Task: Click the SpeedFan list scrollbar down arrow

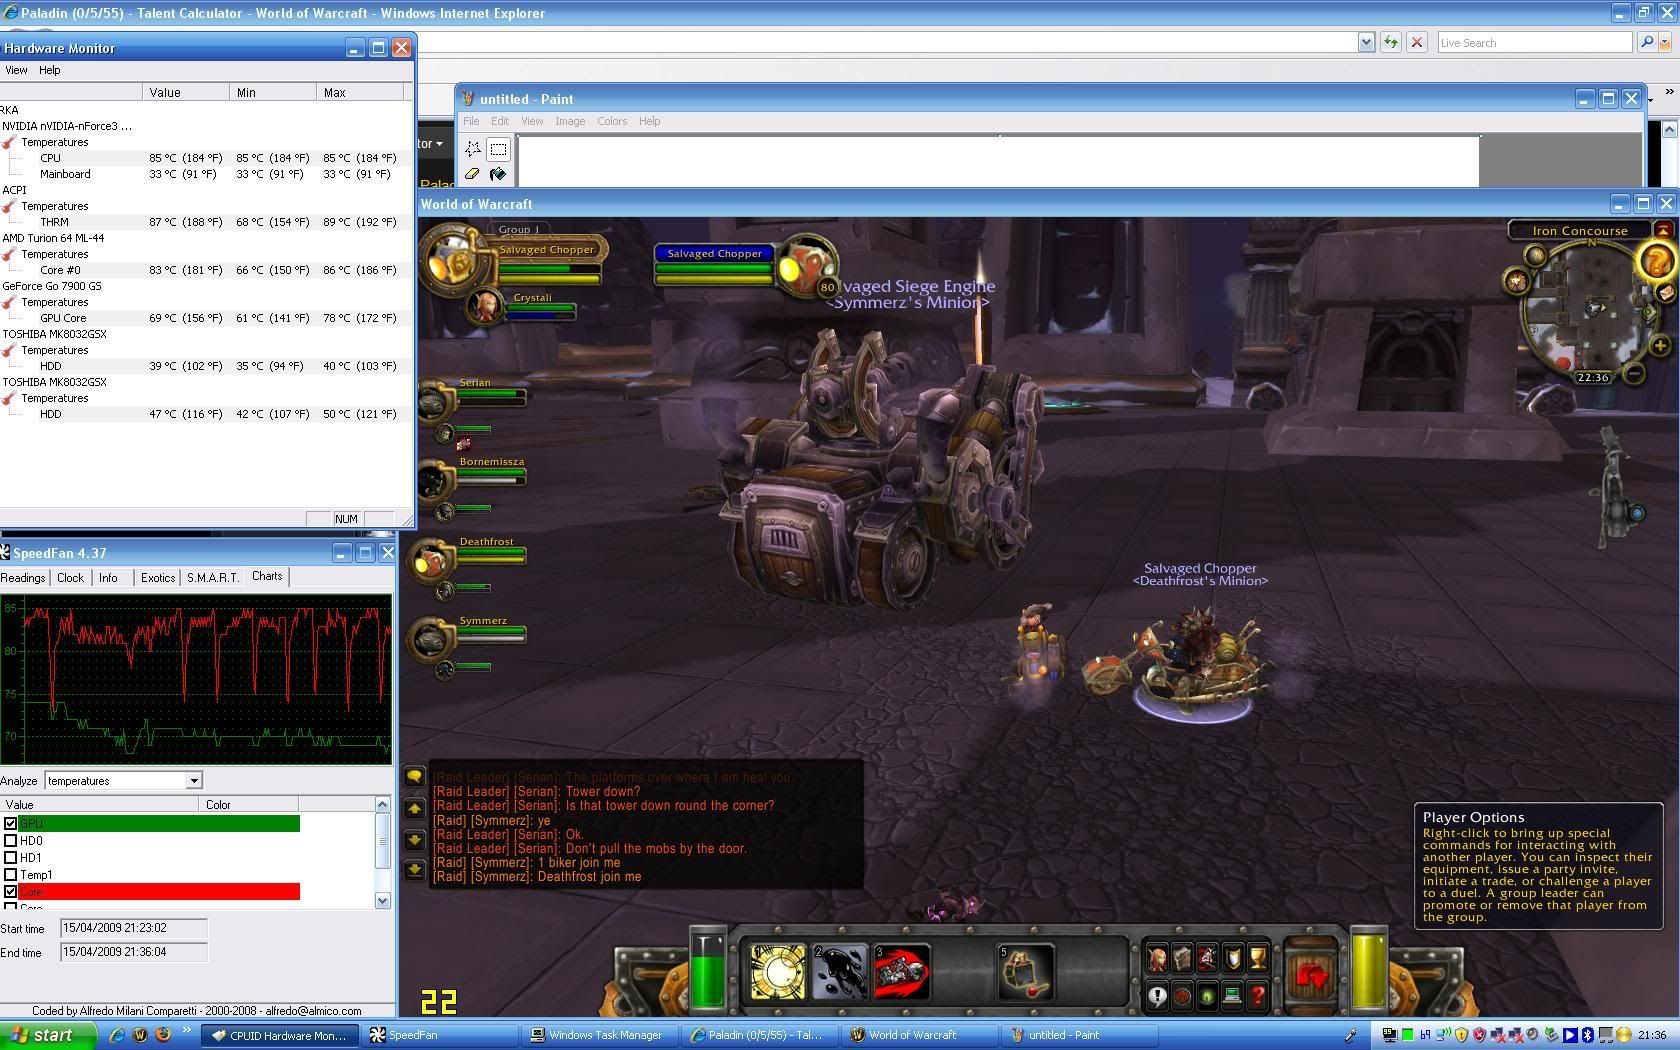Action: [x=382, y=900]
